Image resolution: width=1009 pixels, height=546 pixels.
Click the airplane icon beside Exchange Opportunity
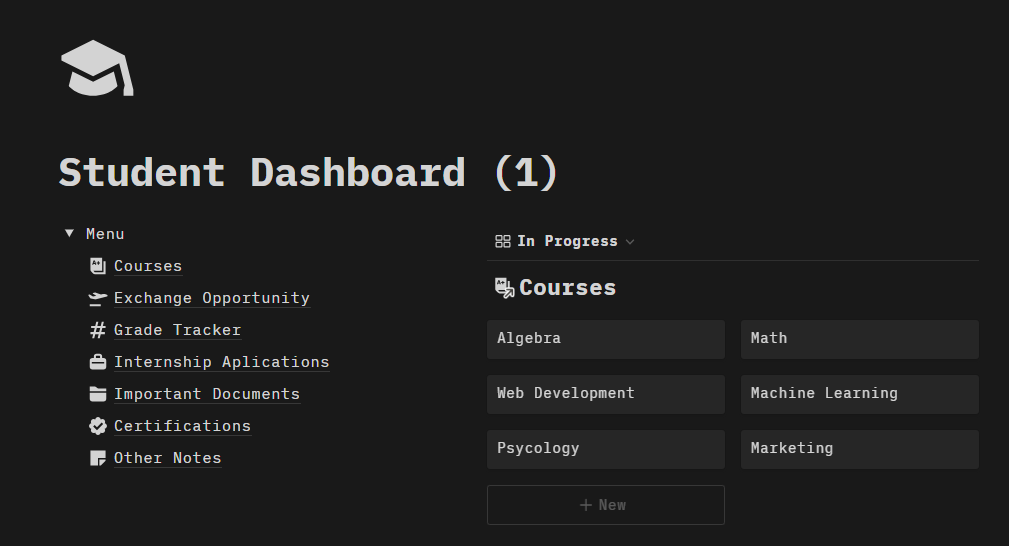[x=97, y=298]
